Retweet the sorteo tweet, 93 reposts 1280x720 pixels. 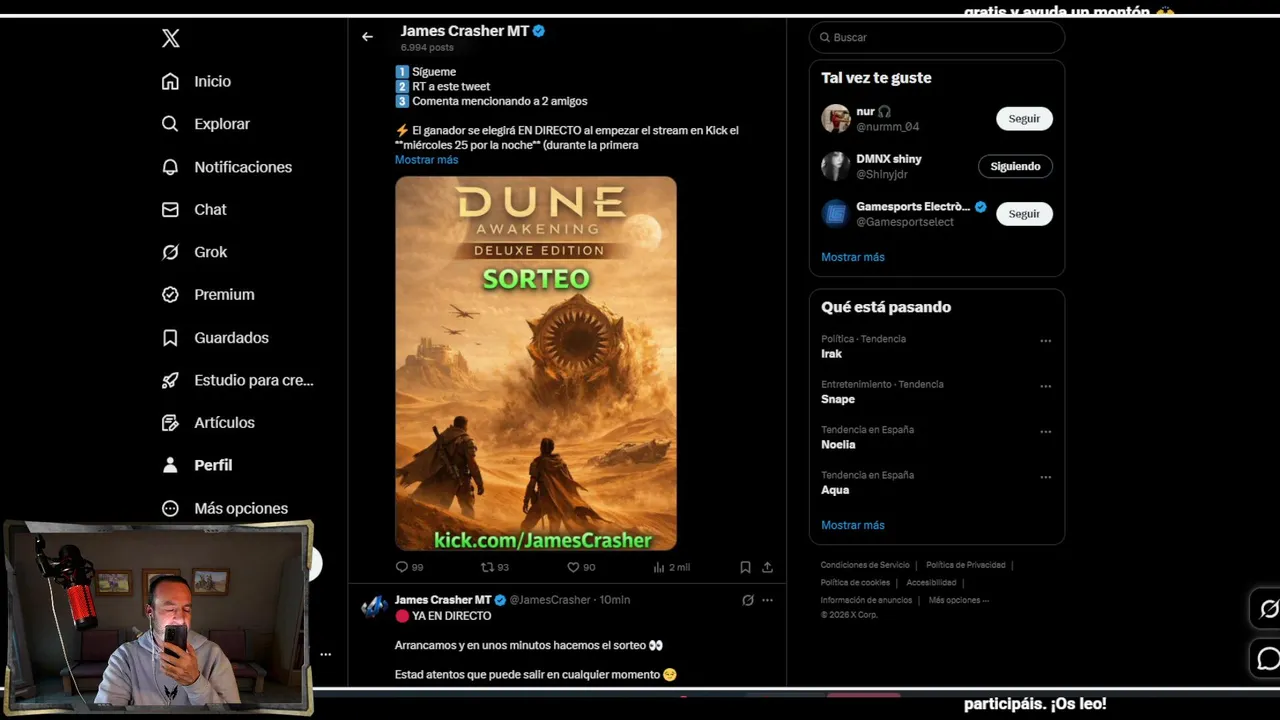tap(495, 567)
